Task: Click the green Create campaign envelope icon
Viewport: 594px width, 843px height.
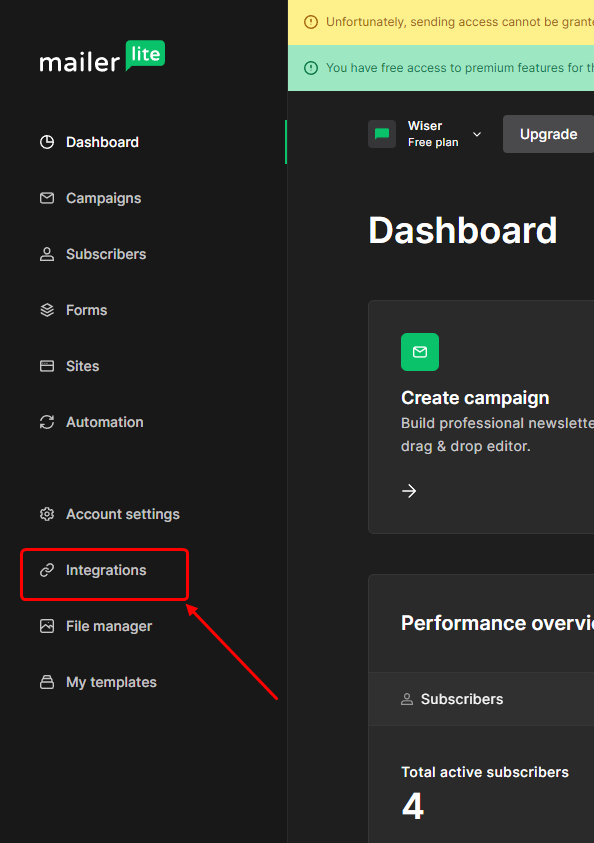Action: point(420,352)
